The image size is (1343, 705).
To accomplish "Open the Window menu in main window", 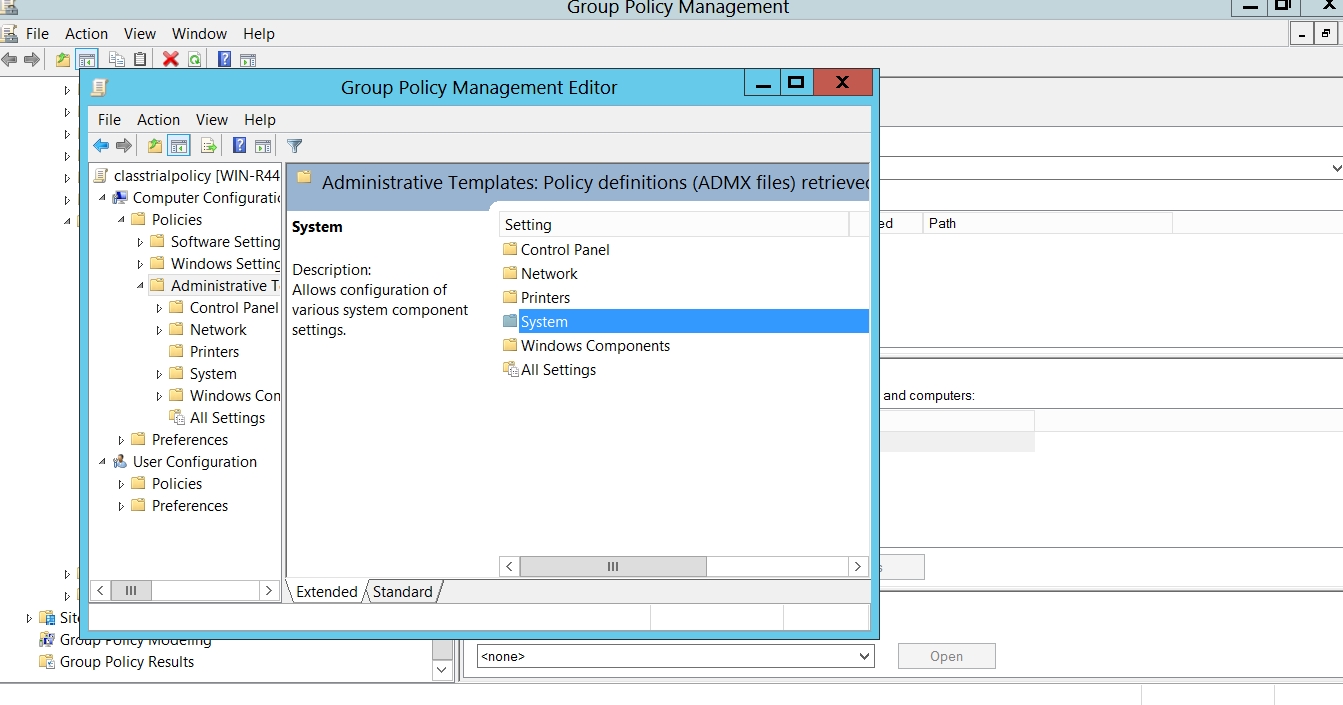I will coord(199,34).
